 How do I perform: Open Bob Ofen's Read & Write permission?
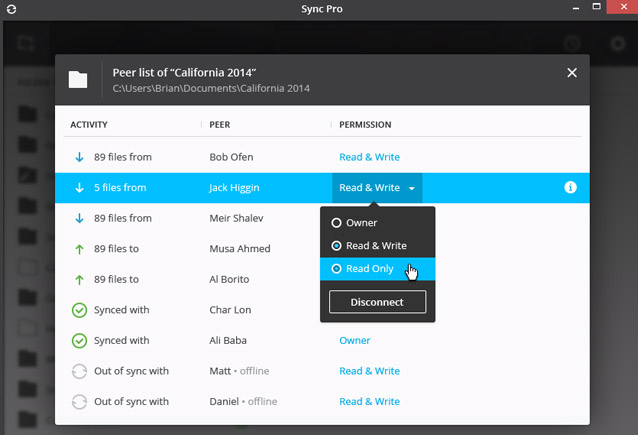tap(369, 157)
